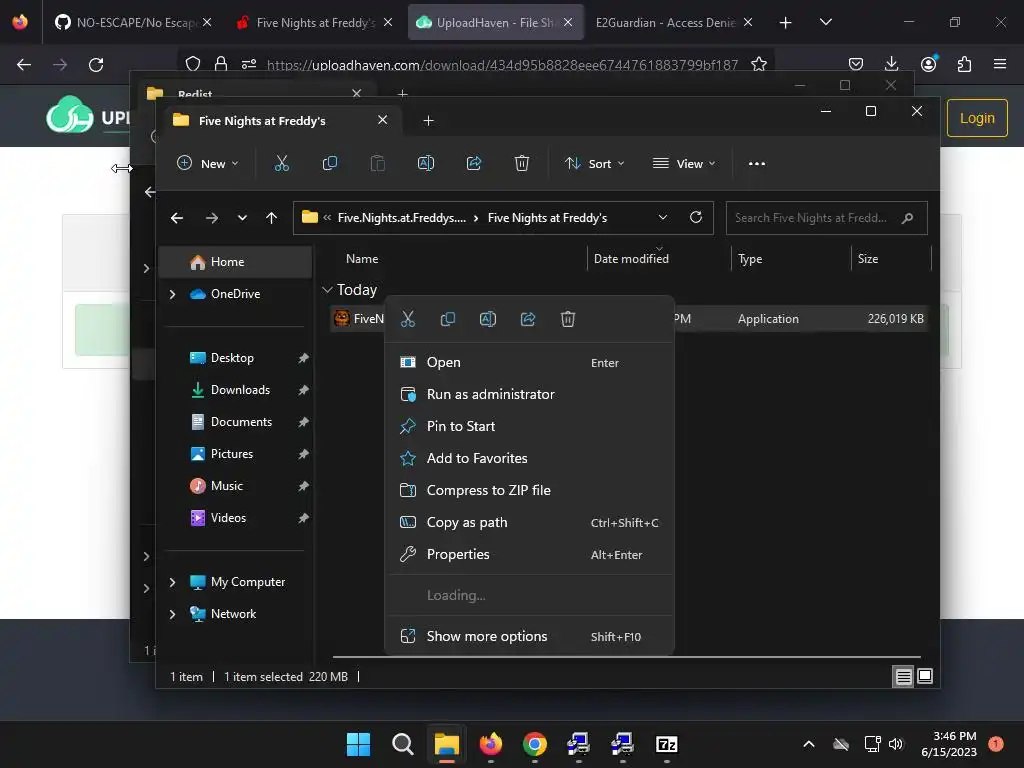The height and width of the screenshot is (768, 1024).
Task: Open the New item dropdown
Action: [208, 163]
